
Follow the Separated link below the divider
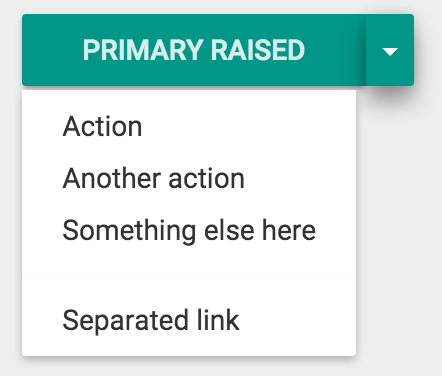189,320
